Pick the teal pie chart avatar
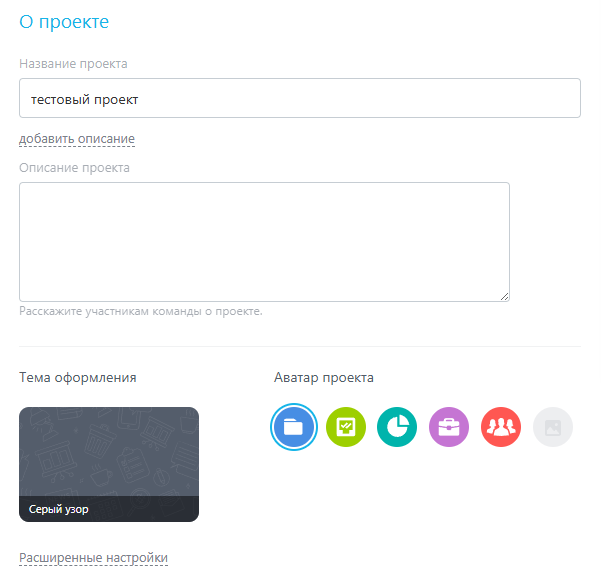 [397, 427]
